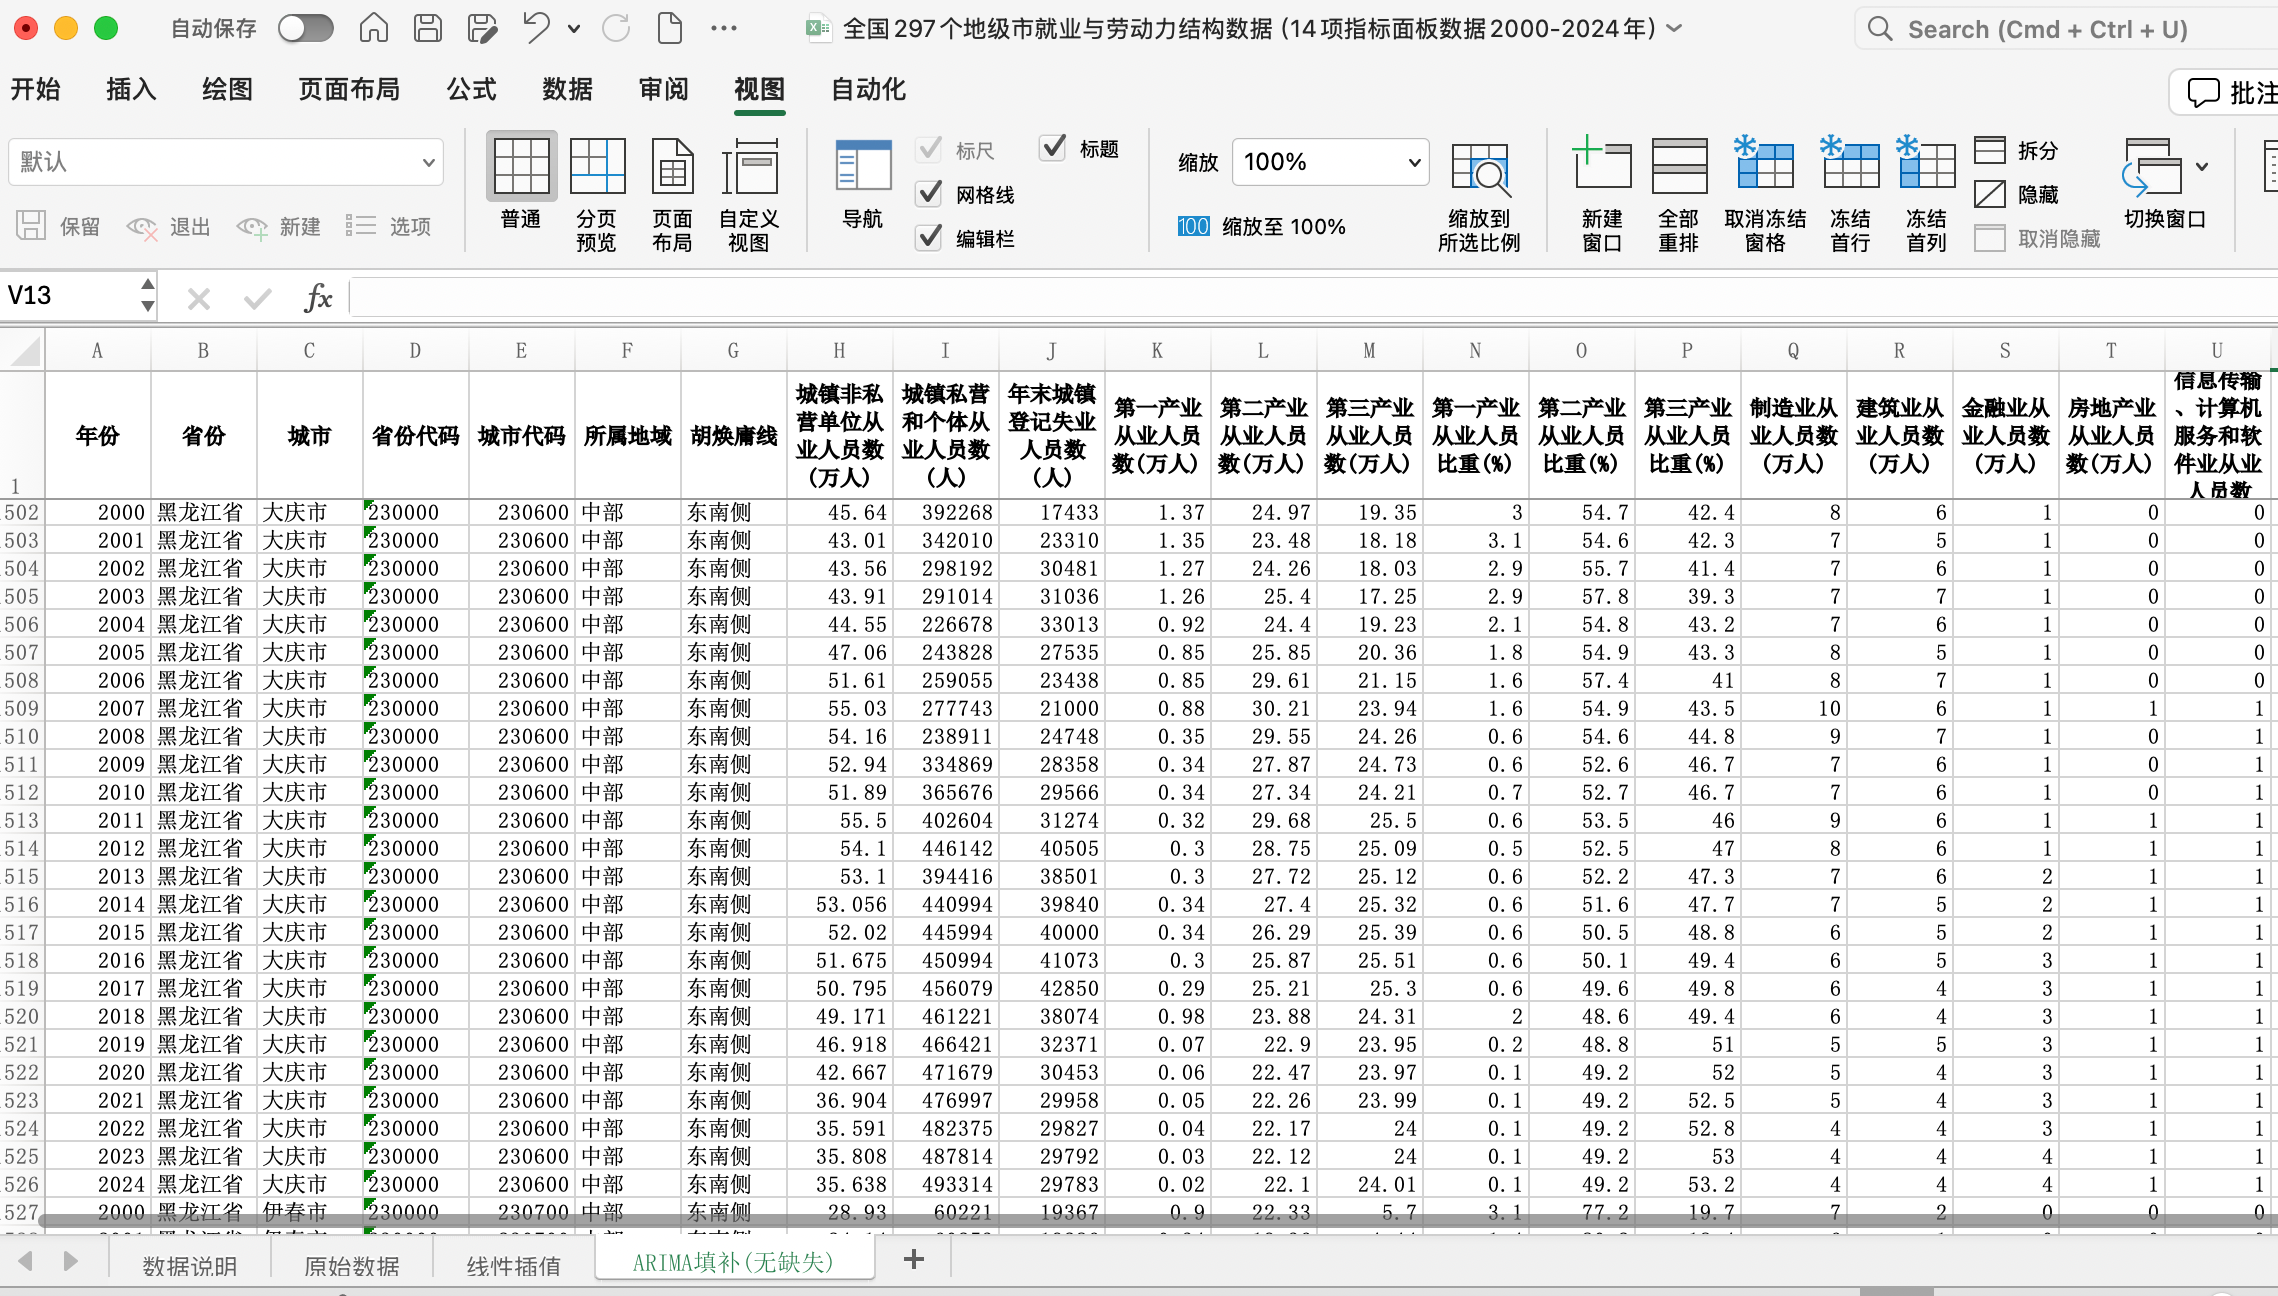
Task: Click Unfreeze Panes (取消冻结窗格) icon
Action: coord(1765,167)
